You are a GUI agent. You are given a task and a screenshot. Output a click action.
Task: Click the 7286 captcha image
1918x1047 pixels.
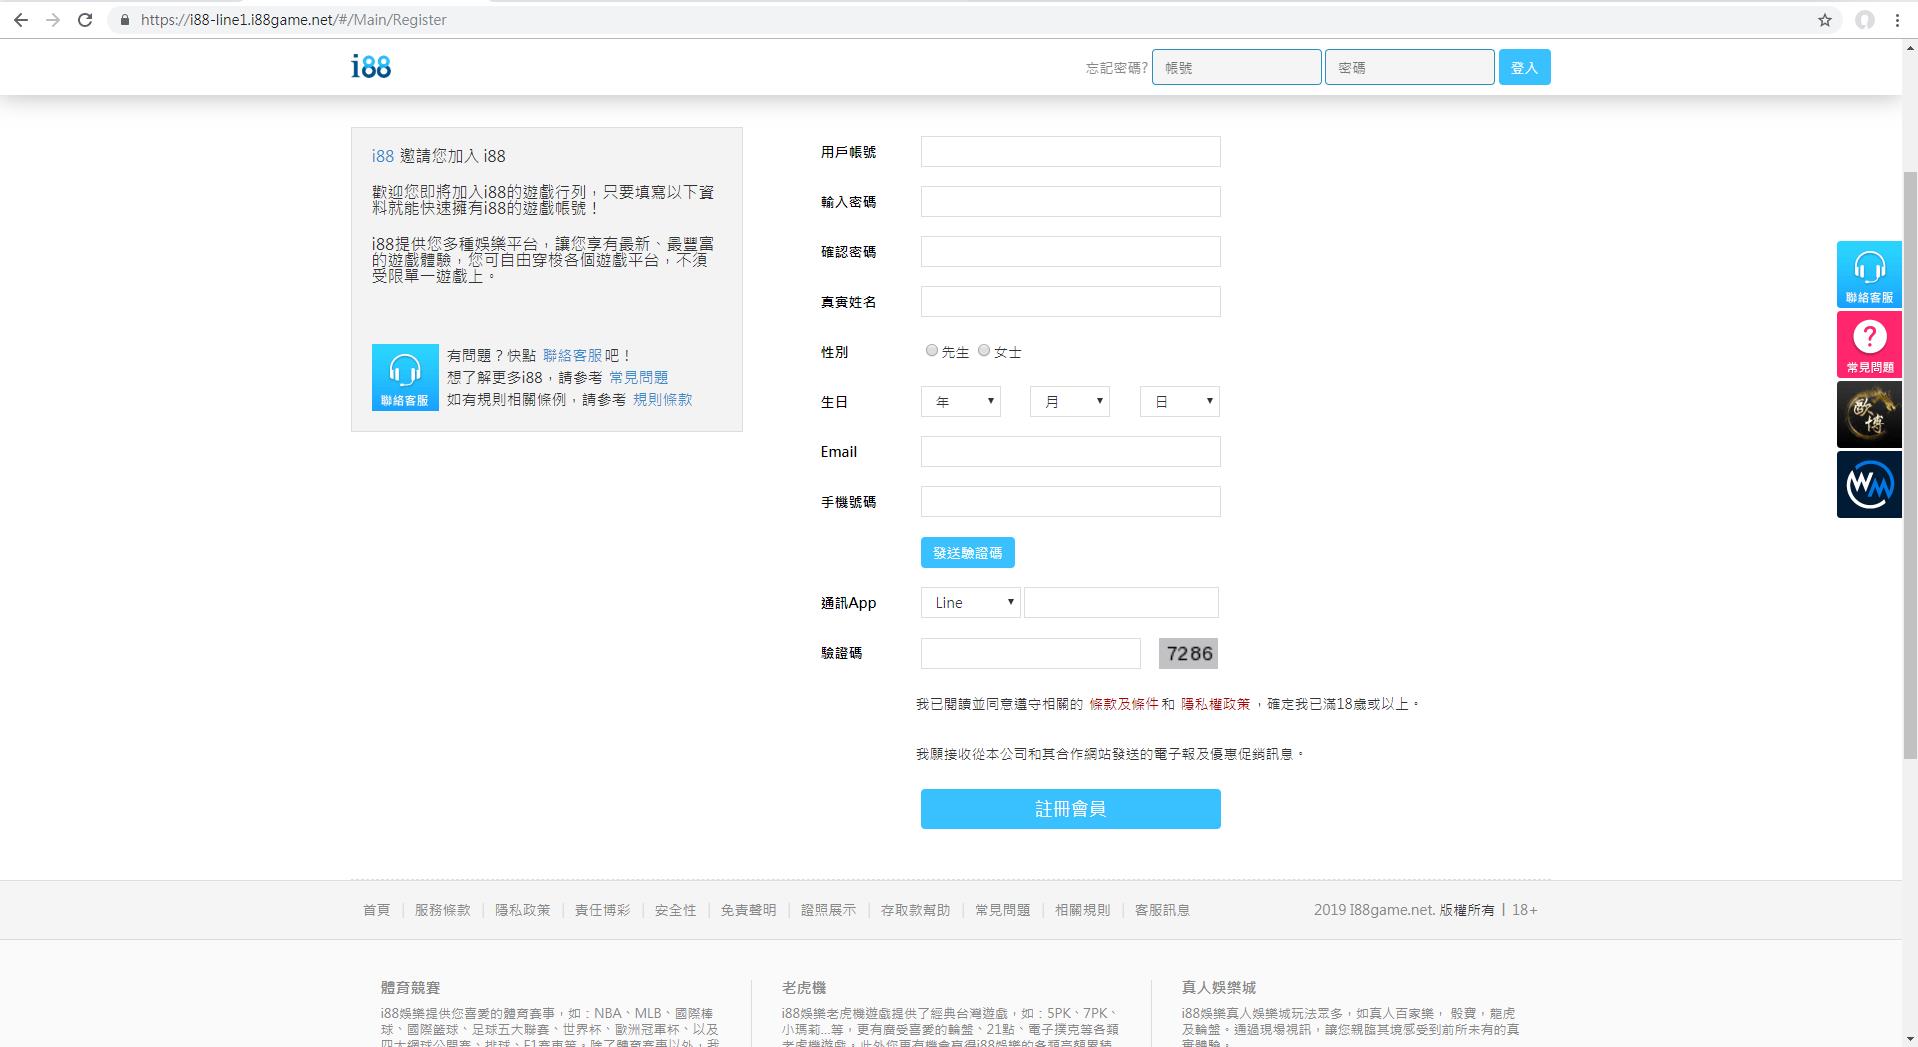coord(1188,654)
